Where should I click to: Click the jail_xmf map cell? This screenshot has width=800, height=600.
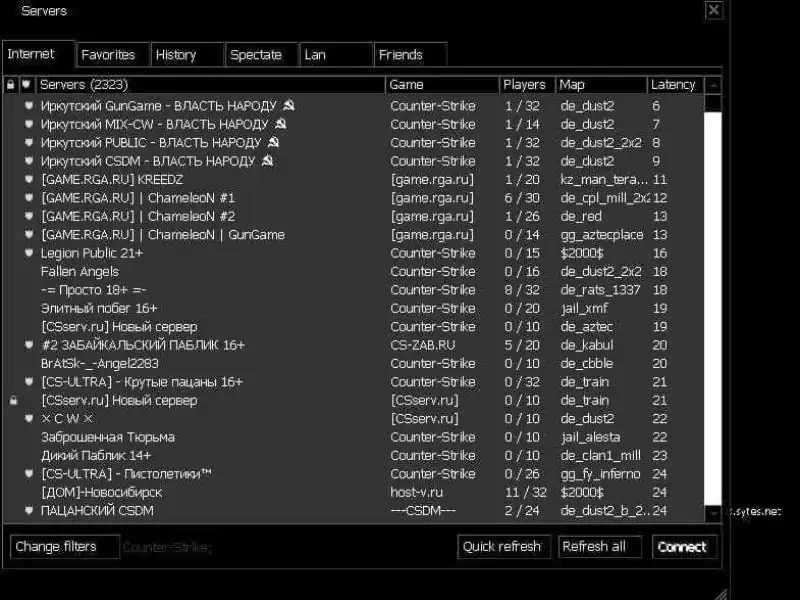tap(584, 308)
